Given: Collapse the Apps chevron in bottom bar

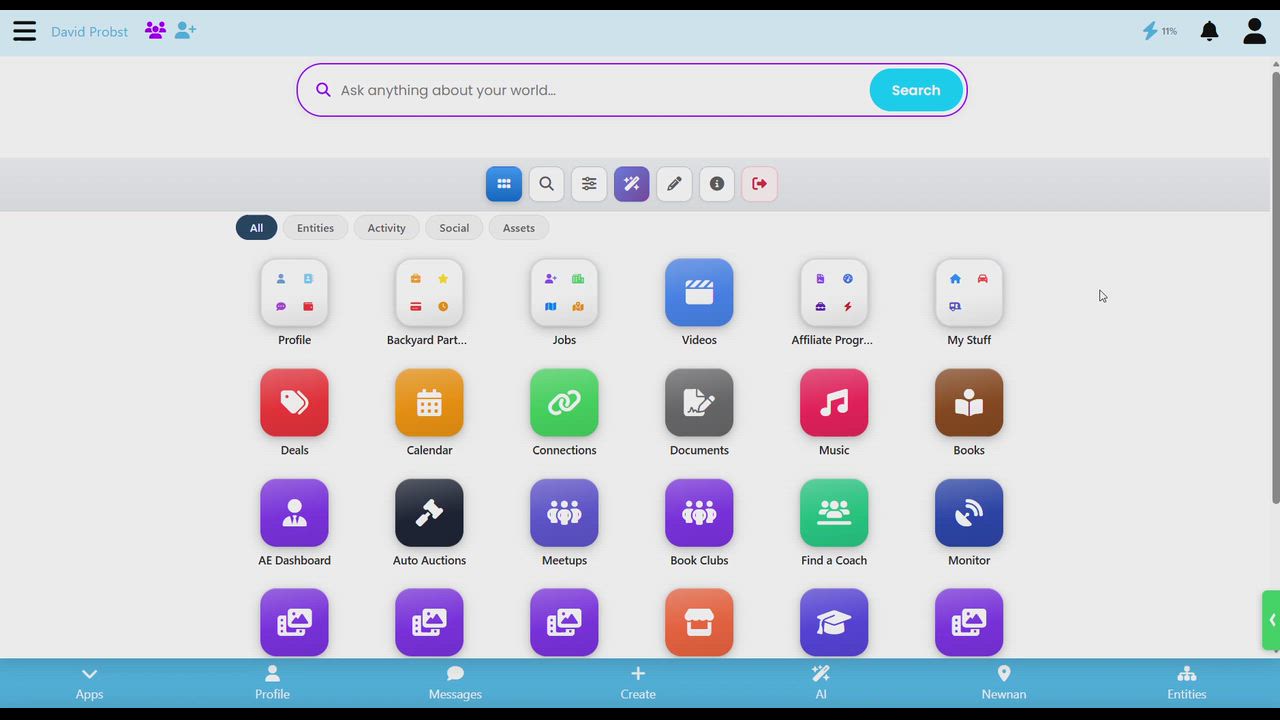Looking at the screenshot, I should (89, 683).
